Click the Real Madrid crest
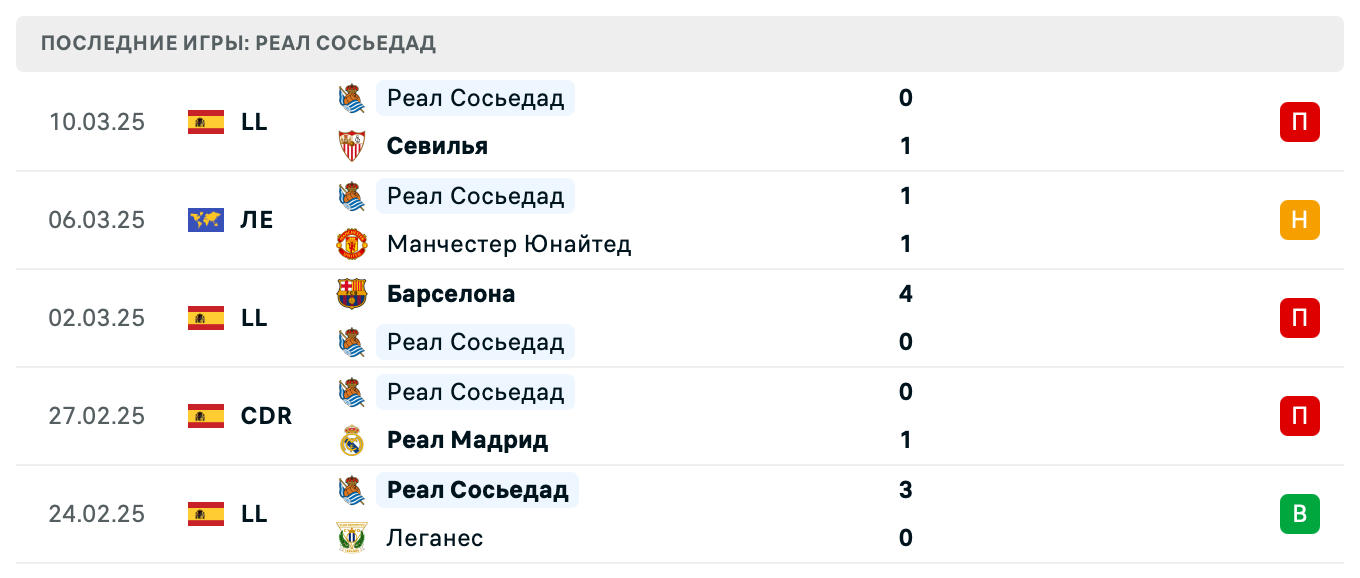Viewport: 1360px width, 578px height. click(352, 440)
